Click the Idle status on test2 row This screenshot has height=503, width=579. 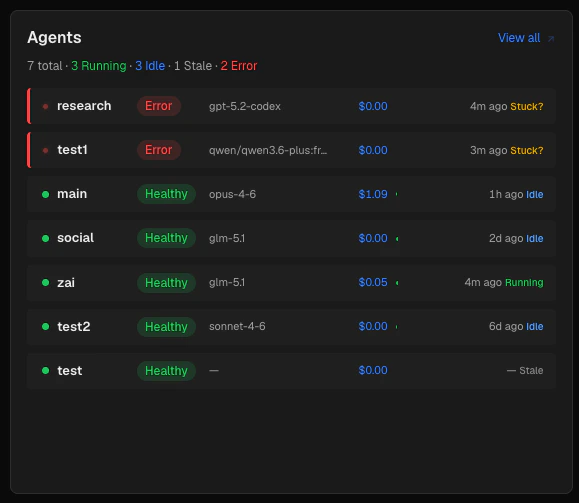534,326
